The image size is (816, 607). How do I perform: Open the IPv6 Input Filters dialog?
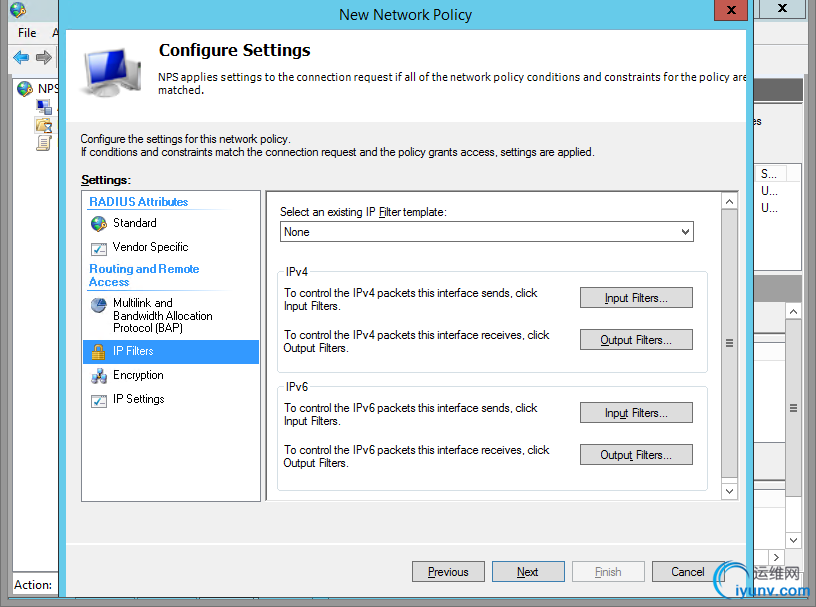coord(636,413)
